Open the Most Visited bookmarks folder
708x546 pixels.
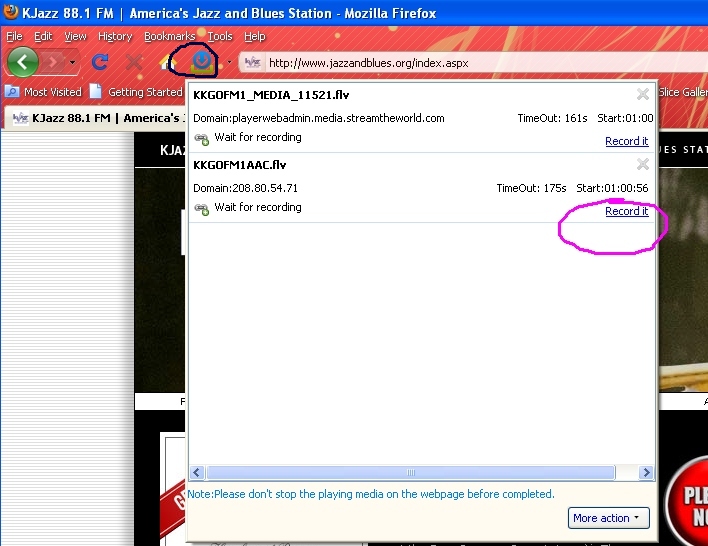pos(43,92)
